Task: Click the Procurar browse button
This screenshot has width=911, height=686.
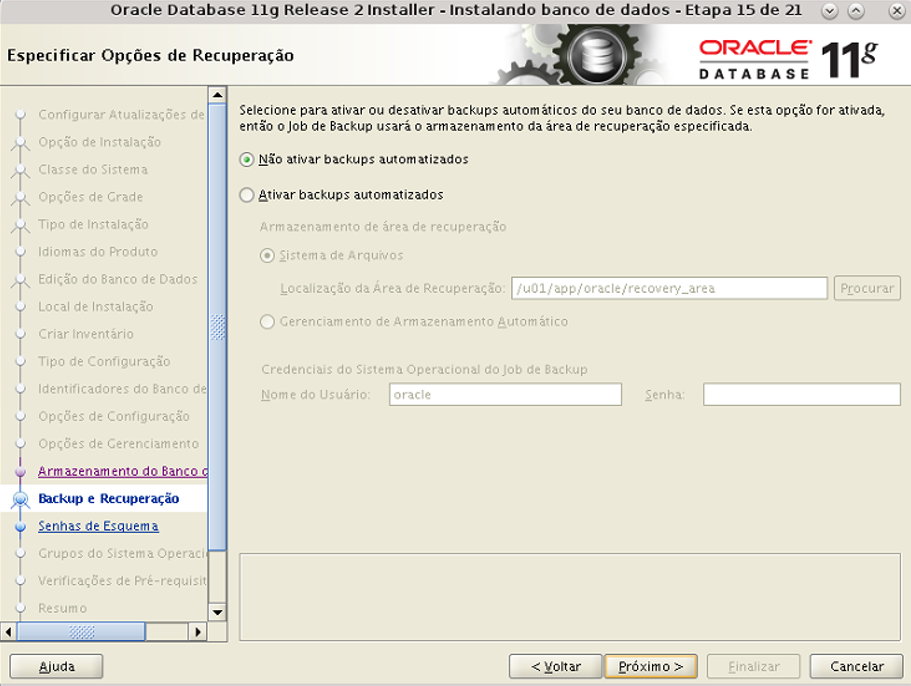Action: tap(867, 288)
